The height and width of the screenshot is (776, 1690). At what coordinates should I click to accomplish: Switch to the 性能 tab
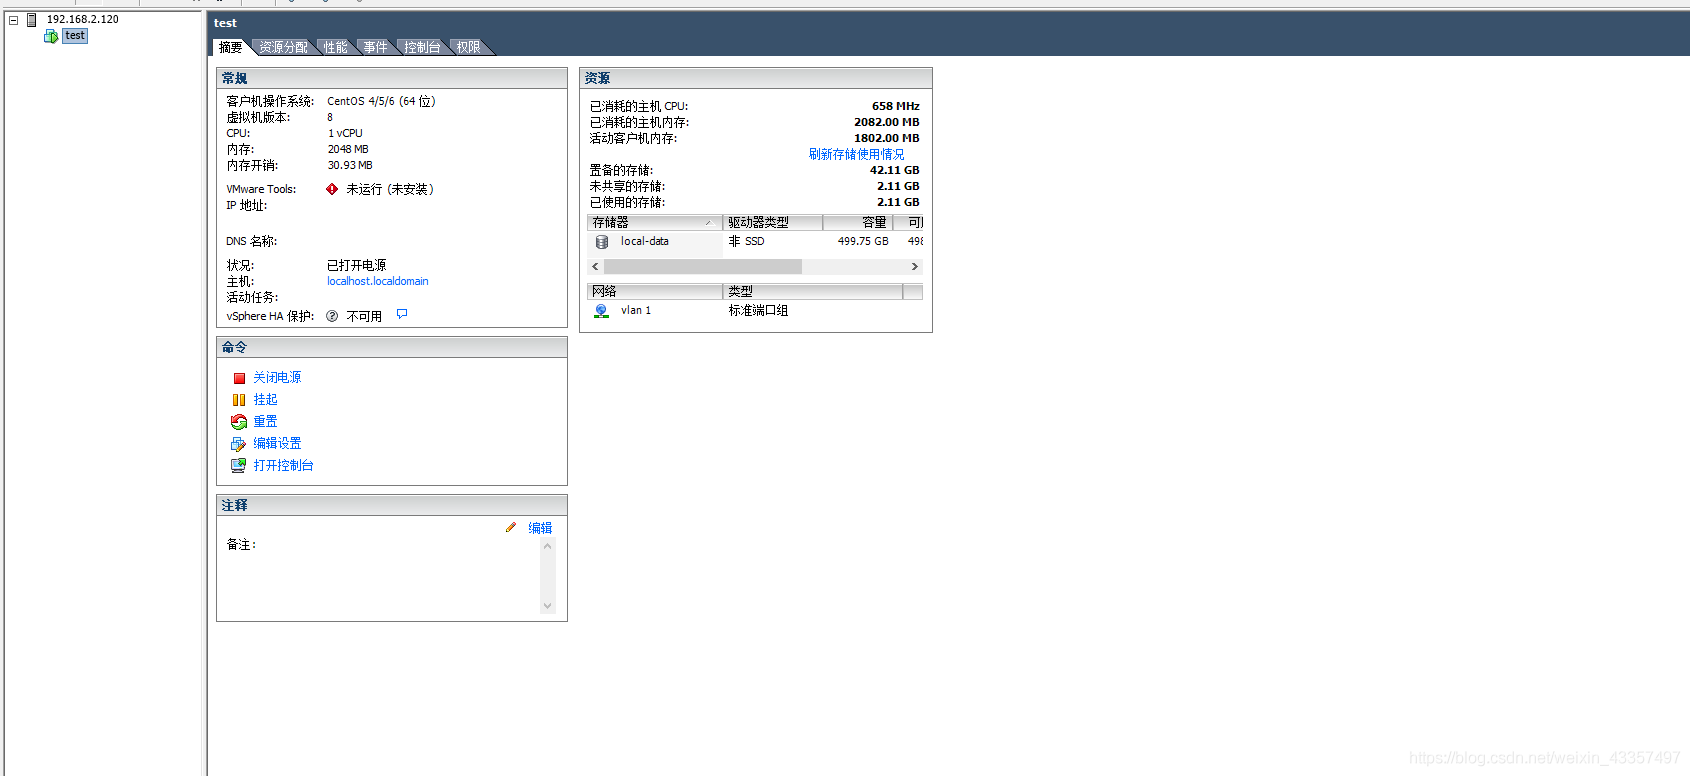tap(335, 47)
